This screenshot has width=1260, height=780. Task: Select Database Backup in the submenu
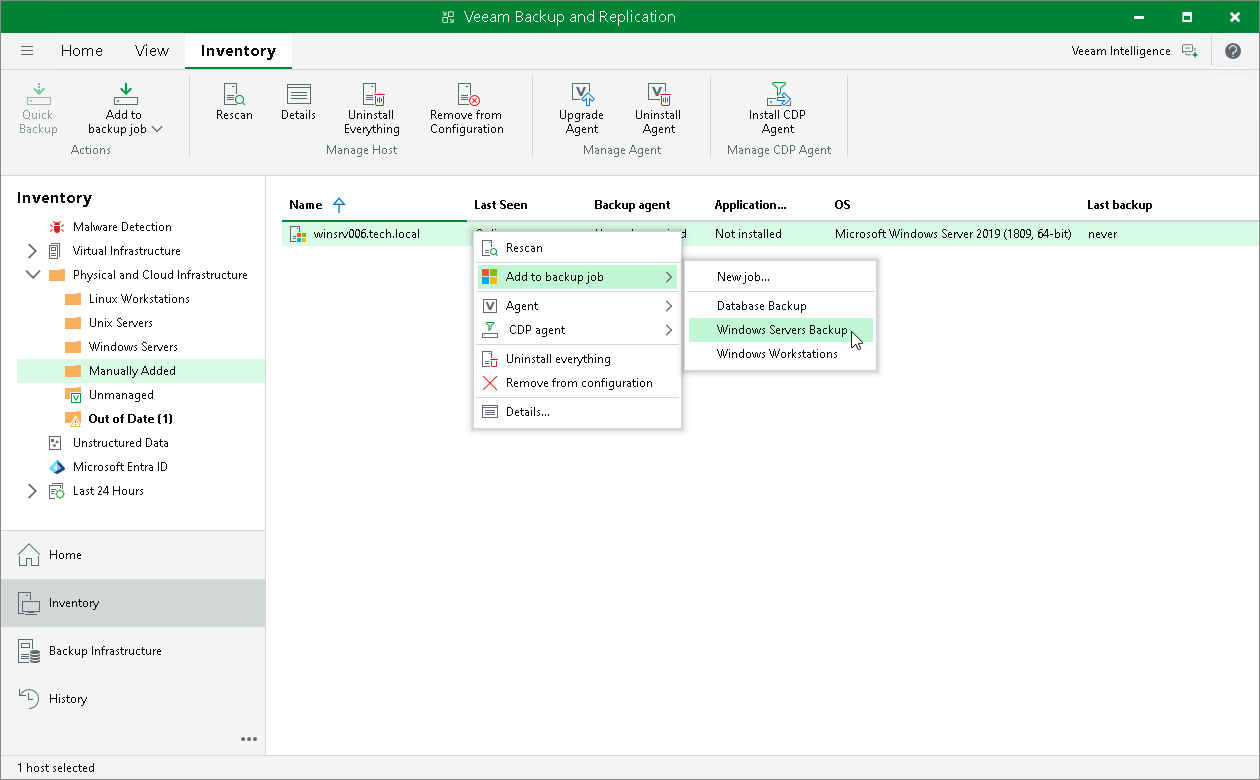[781, 306]
